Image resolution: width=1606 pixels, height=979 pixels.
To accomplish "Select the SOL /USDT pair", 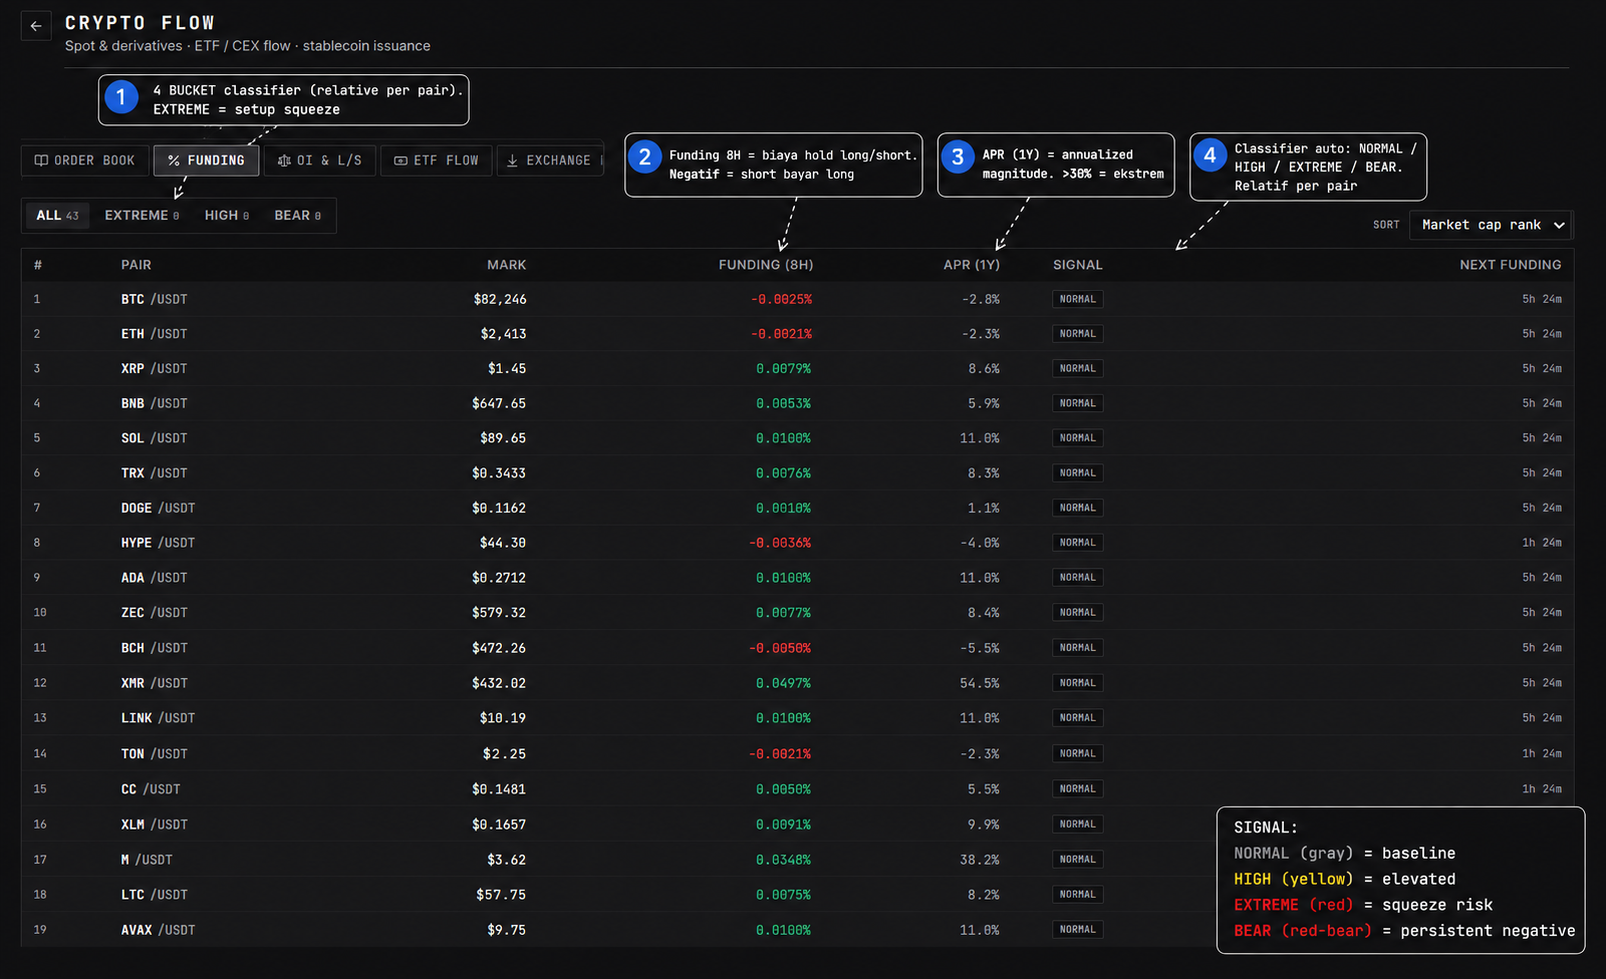I will [154, 438].
